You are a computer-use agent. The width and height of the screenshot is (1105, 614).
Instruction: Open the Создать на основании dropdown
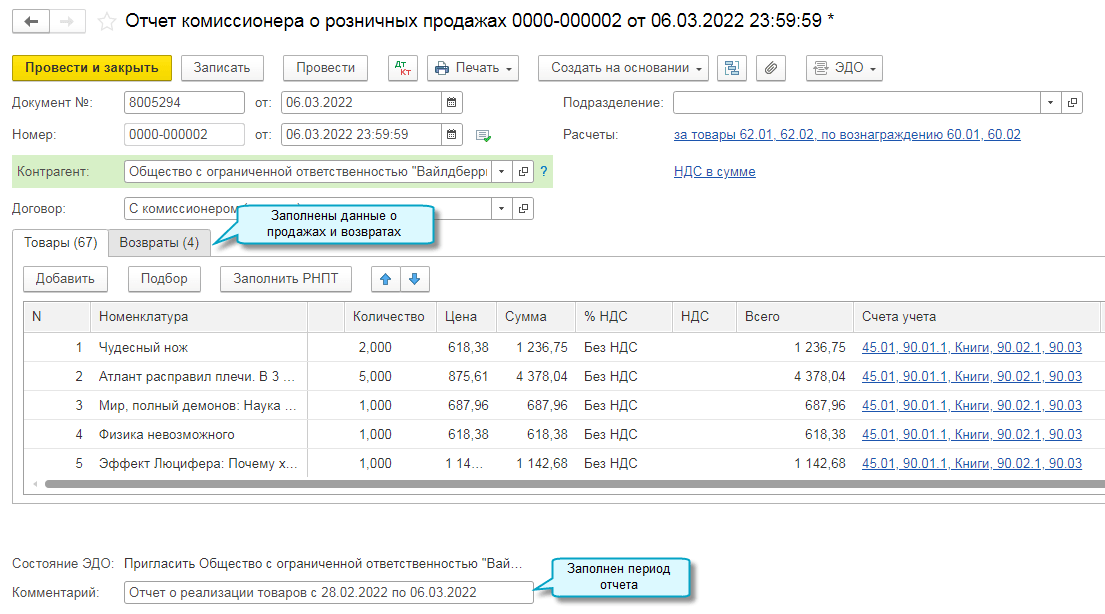[623, 68]
